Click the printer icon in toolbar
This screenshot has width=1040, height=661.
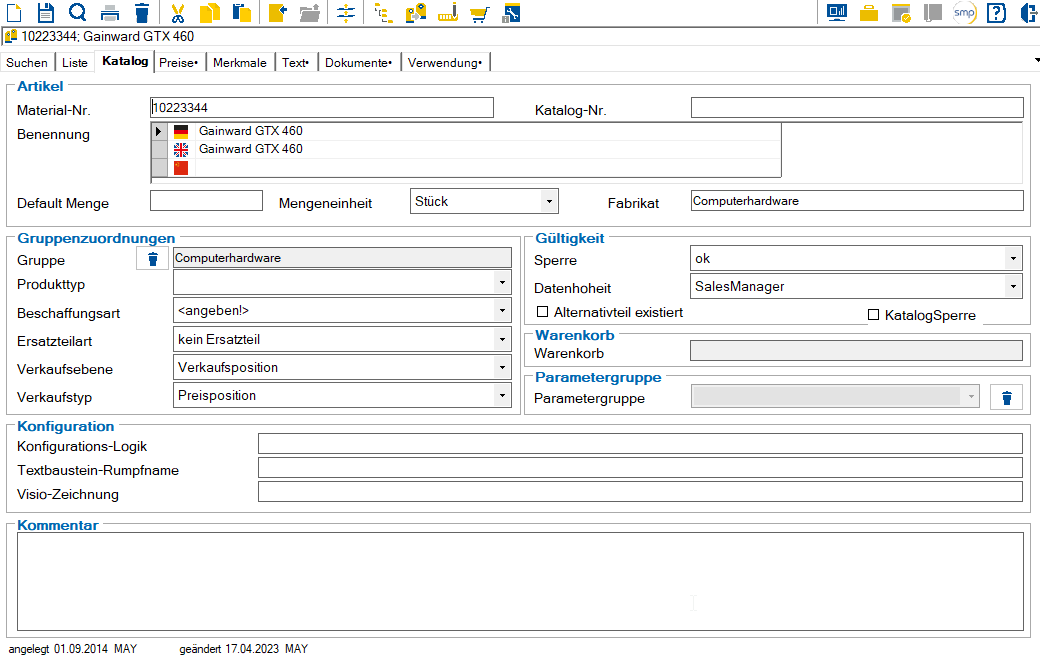click(x=110, y=13)
